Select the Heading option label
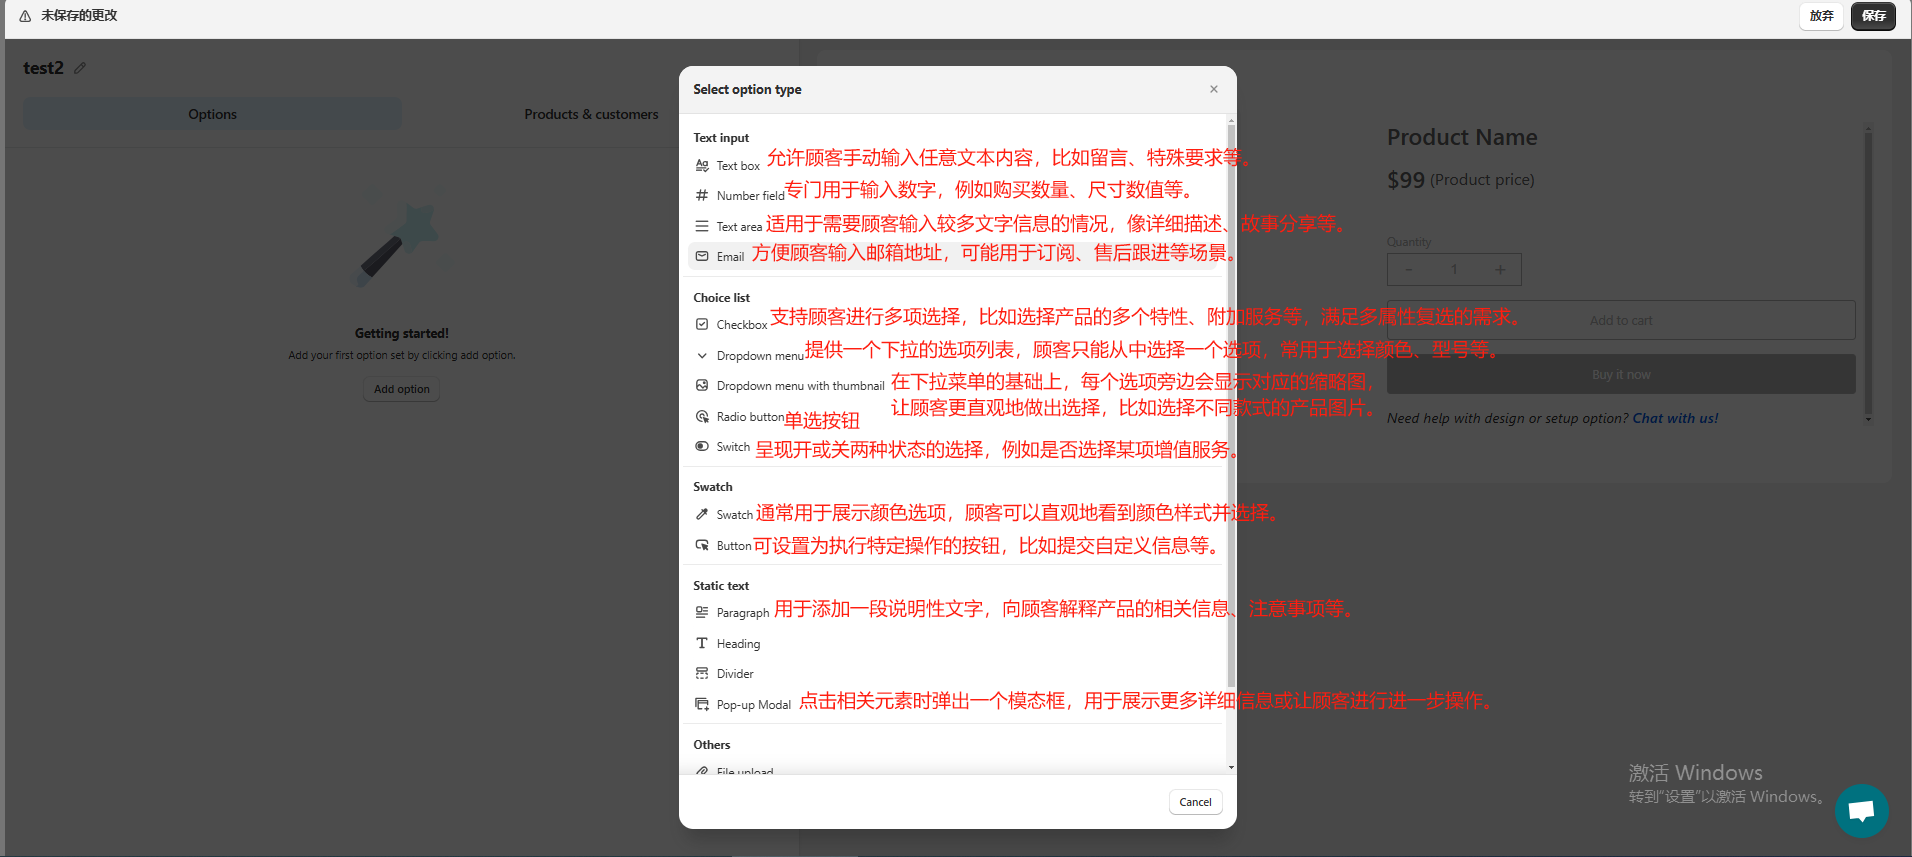 pos(738,644)
